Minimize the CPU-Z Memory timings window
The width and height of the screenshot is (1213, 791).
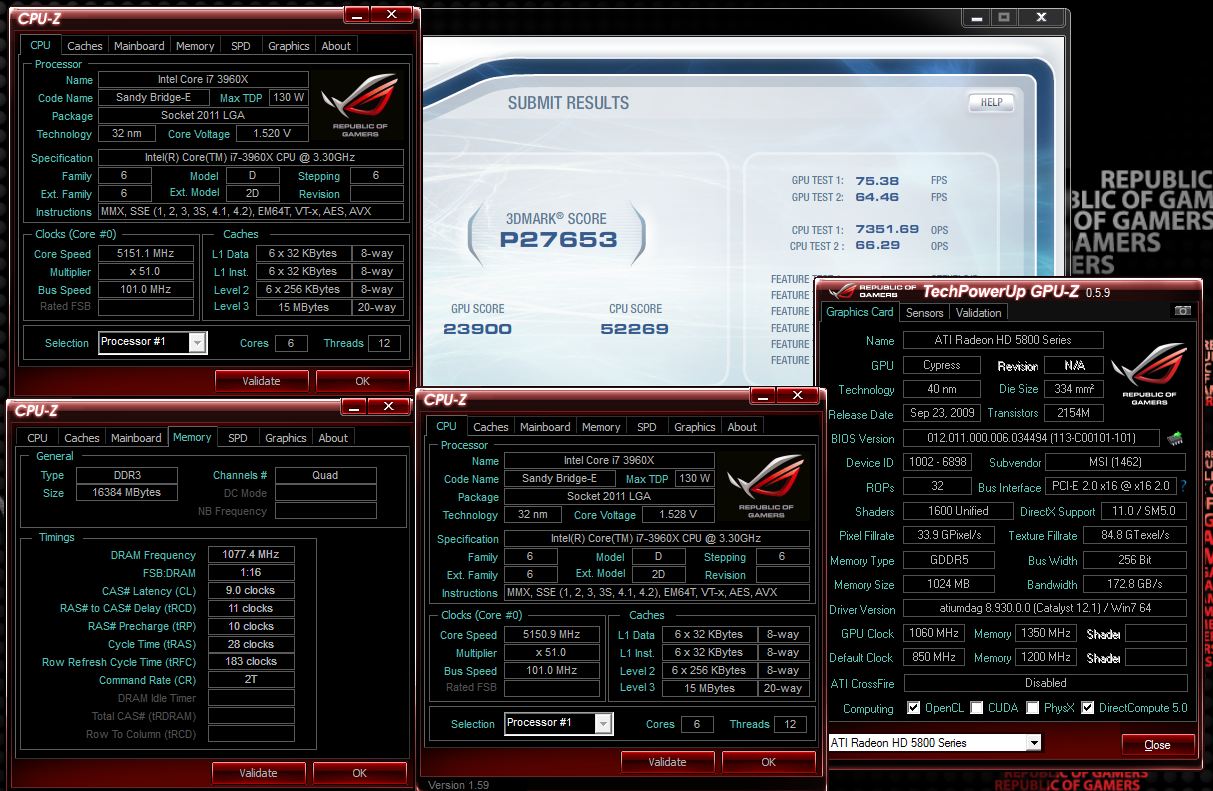pyautogui.click(x=353, y=406)
